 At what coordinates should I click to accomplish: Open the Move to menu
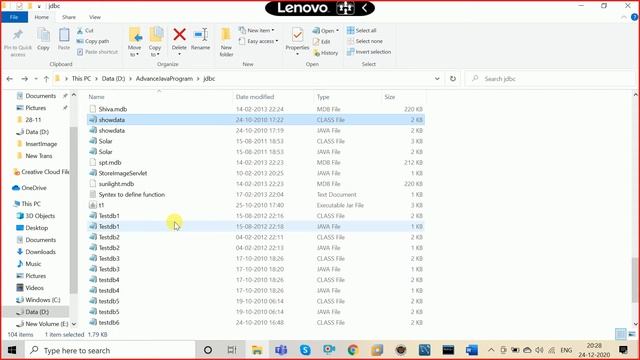click(135, 42)
